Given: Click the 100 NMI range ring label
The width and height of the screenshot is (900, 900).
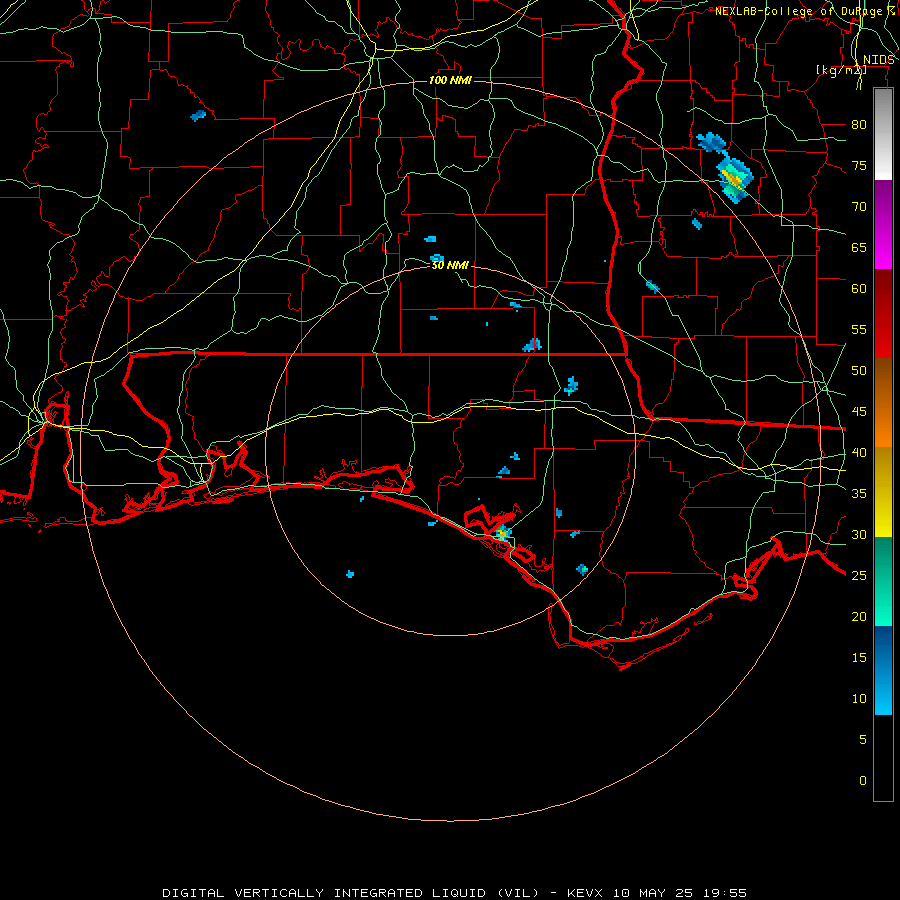Looking at the screenshot, I should (450, 80).
